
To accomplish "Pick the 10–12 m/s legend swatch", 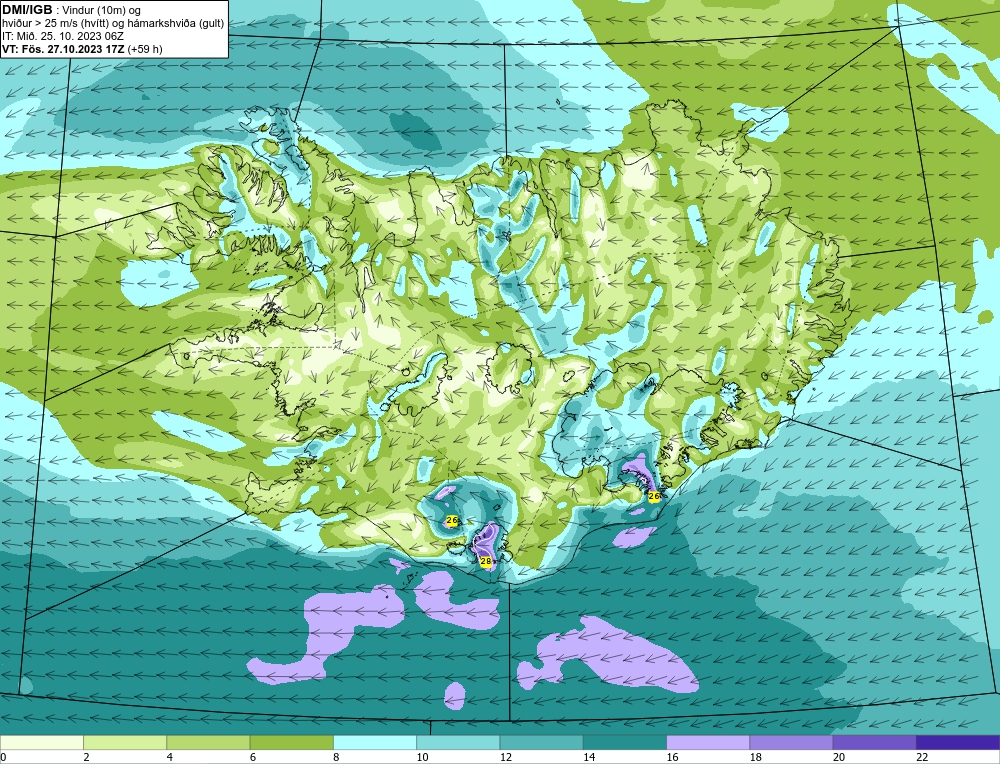I will [x=458, y=742].
